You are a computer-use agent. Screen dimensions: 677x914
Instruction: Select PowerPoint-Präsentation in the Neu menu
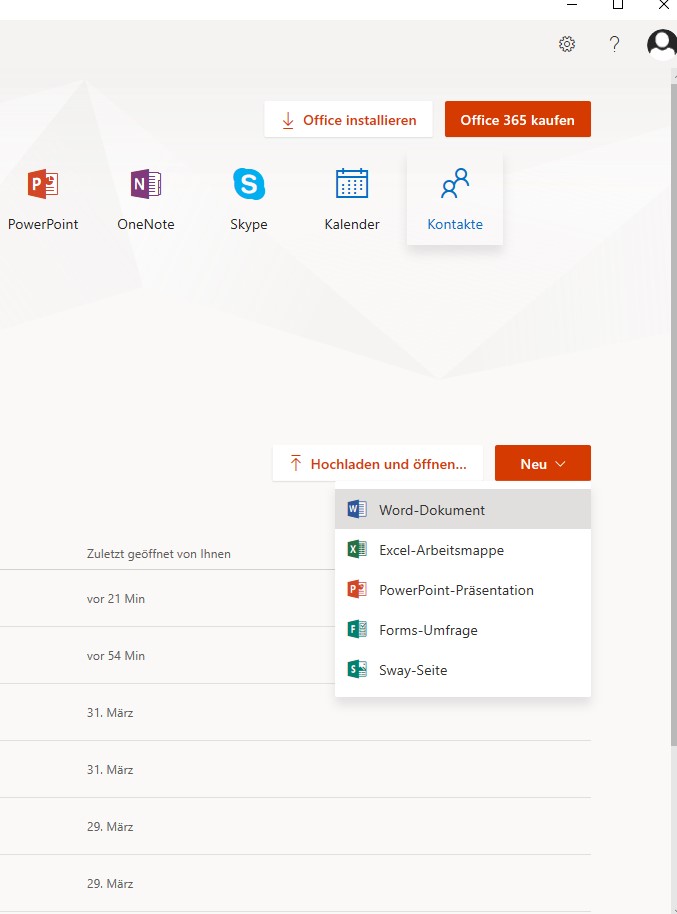click(x=463, y=590)
